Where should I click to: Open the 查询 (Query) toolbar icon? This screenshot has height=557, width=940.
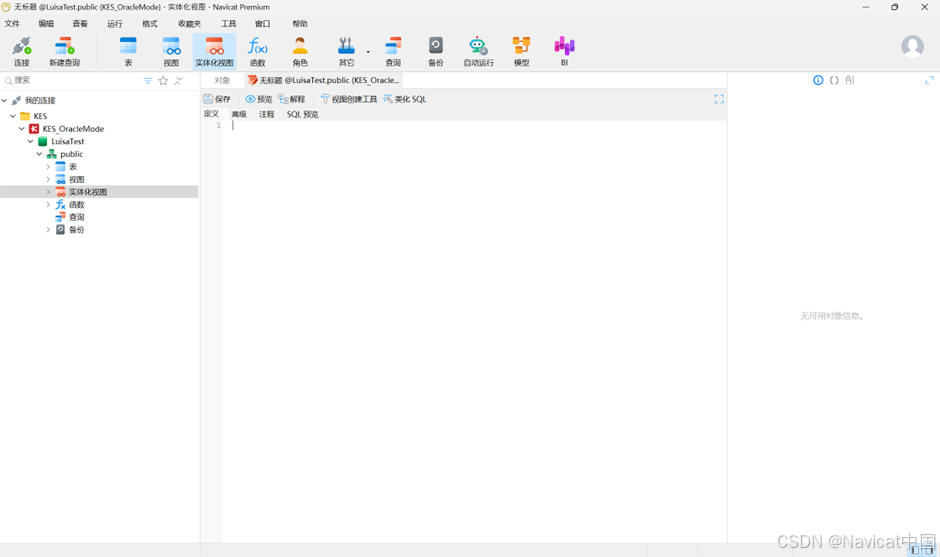(393, 52)
